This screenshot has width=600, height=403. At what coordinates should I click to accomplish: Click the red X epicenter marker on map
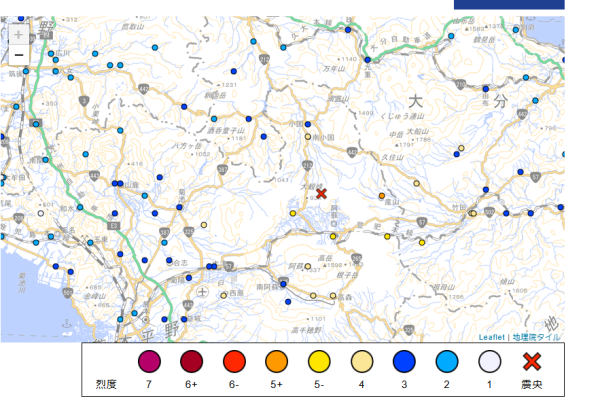321,194
